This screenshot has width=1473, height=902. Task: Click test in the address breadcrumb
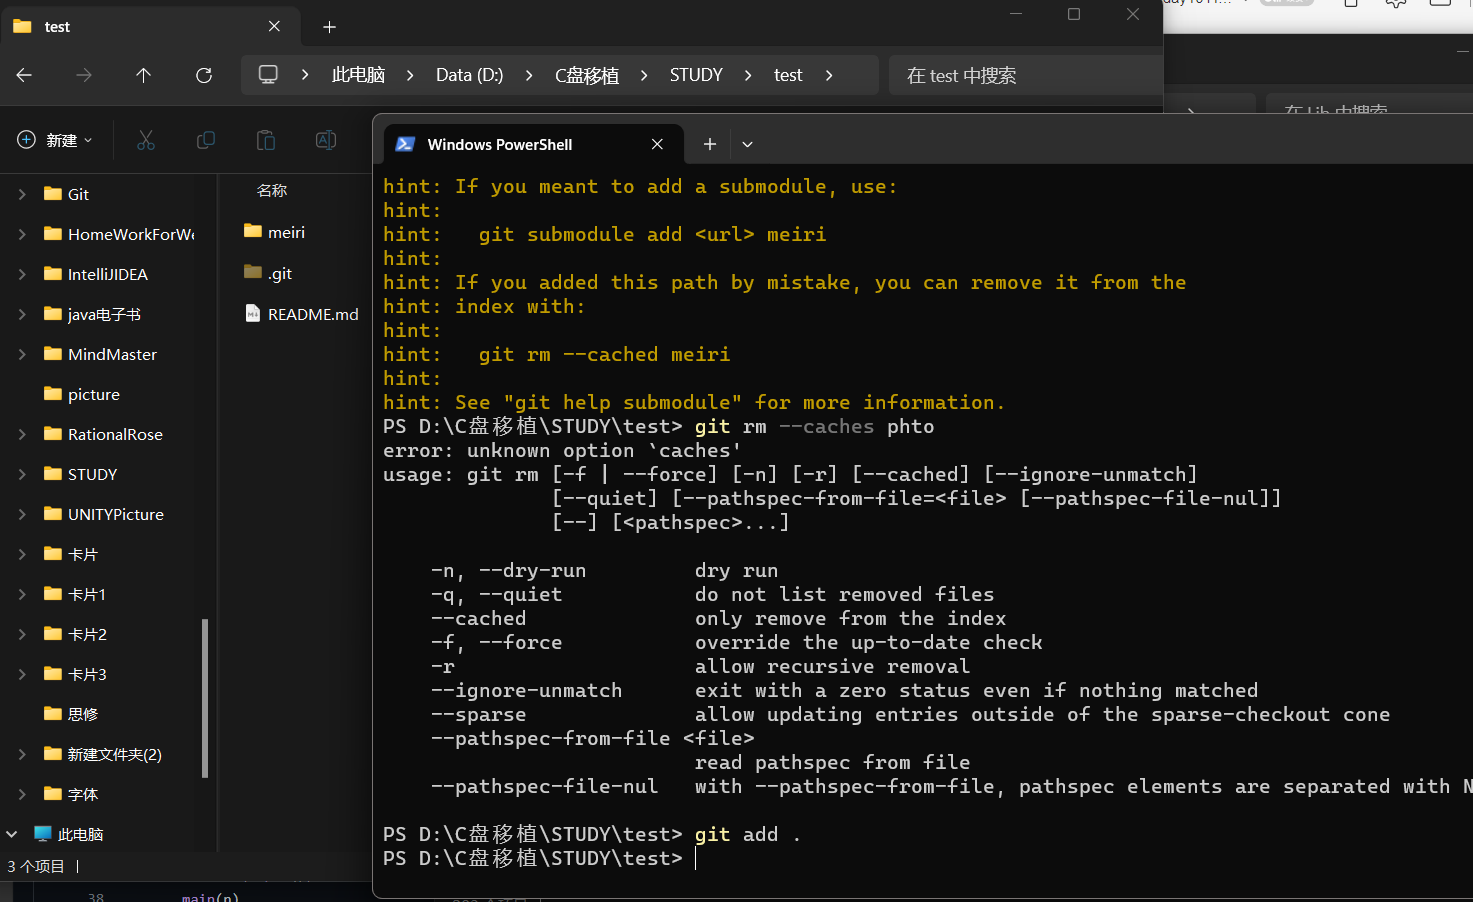tap(788, 75)
